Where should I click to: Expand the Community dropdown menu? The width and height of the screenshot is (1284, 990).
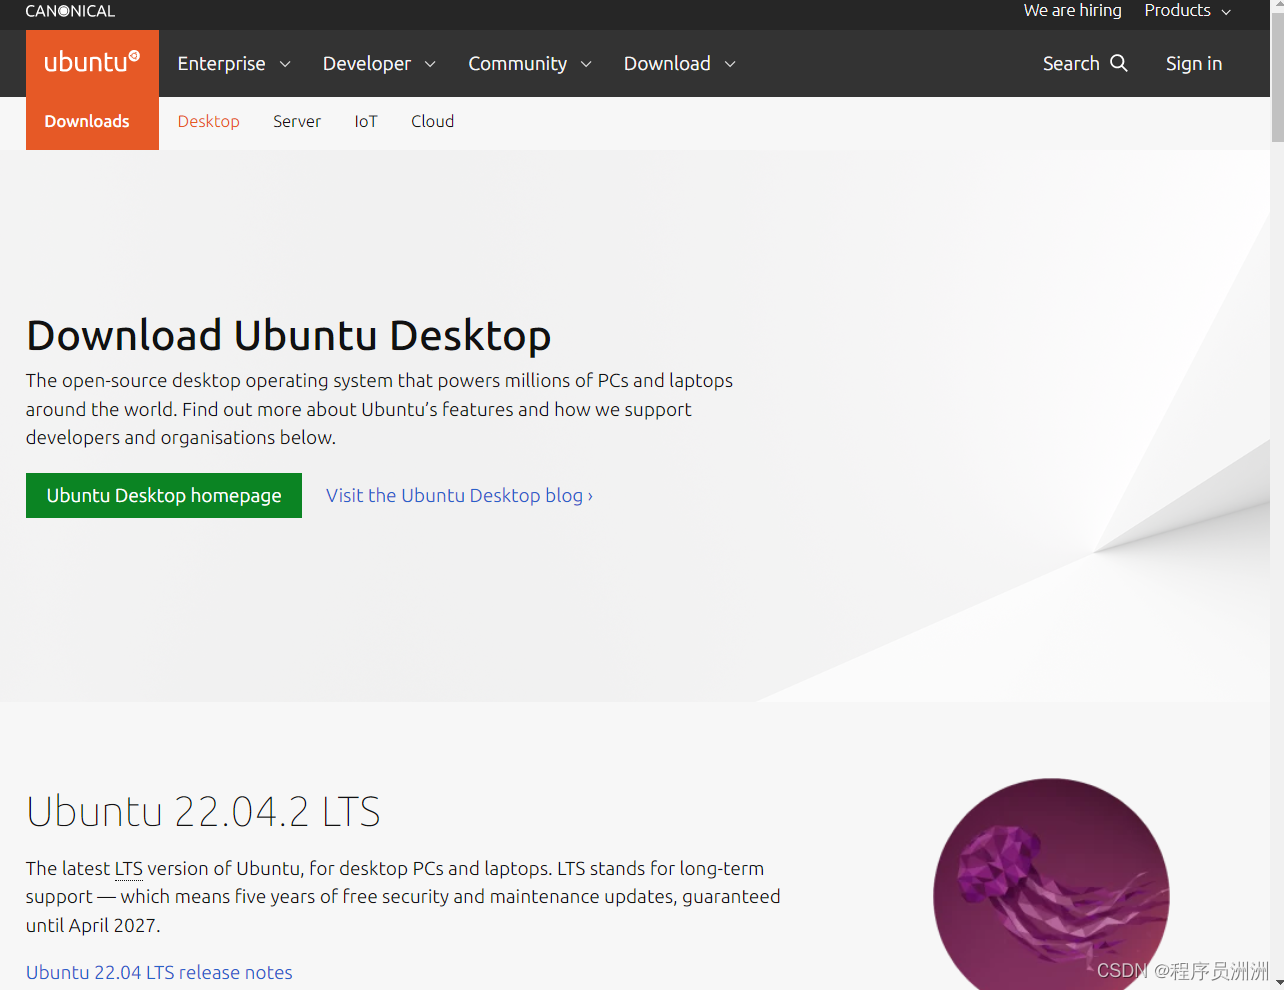tap(530, 63)
